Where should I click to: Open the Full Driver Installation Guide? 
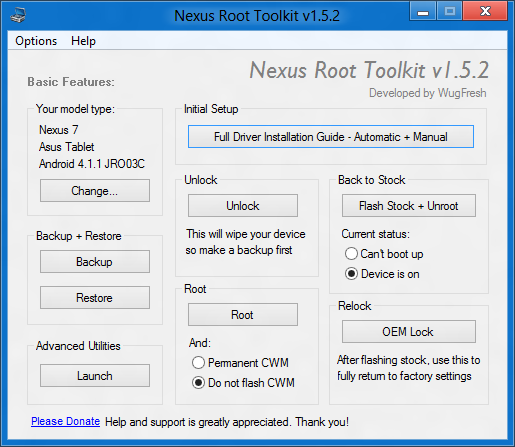click(331, 137)
